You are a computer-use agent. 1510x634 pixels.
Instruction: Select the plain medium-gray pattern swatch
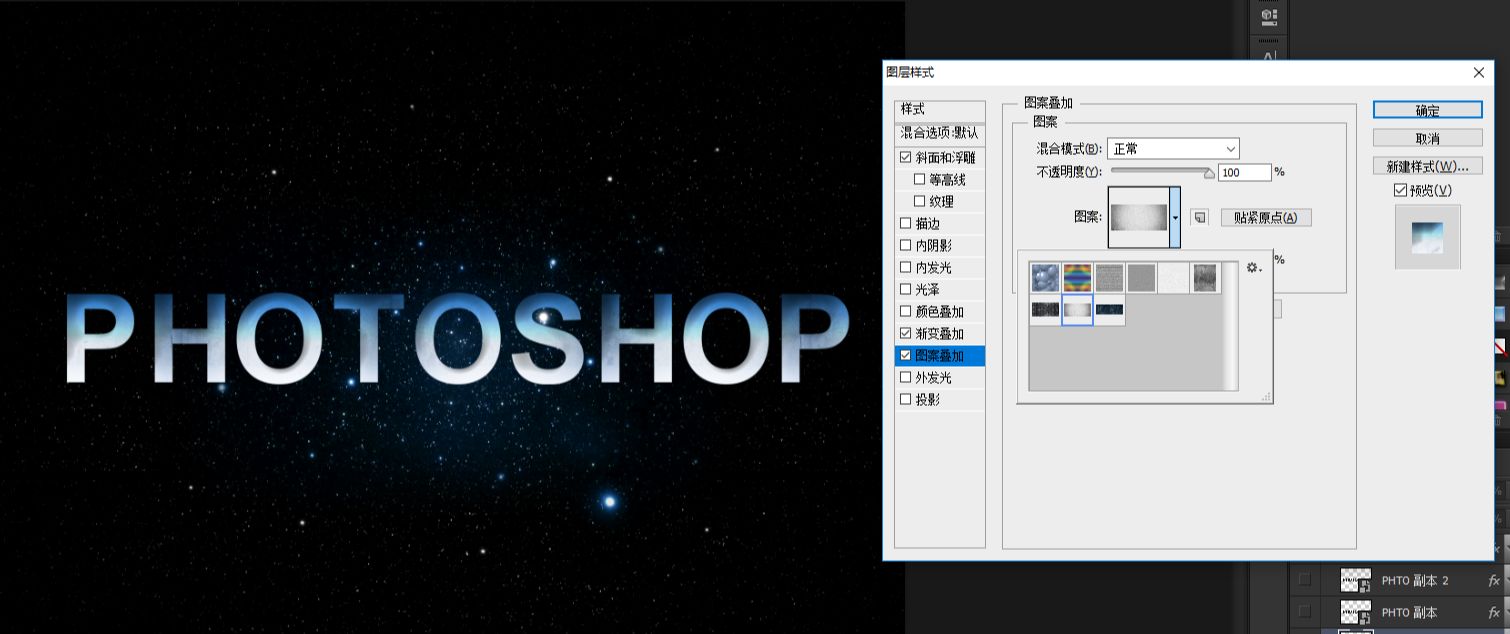1142,278
